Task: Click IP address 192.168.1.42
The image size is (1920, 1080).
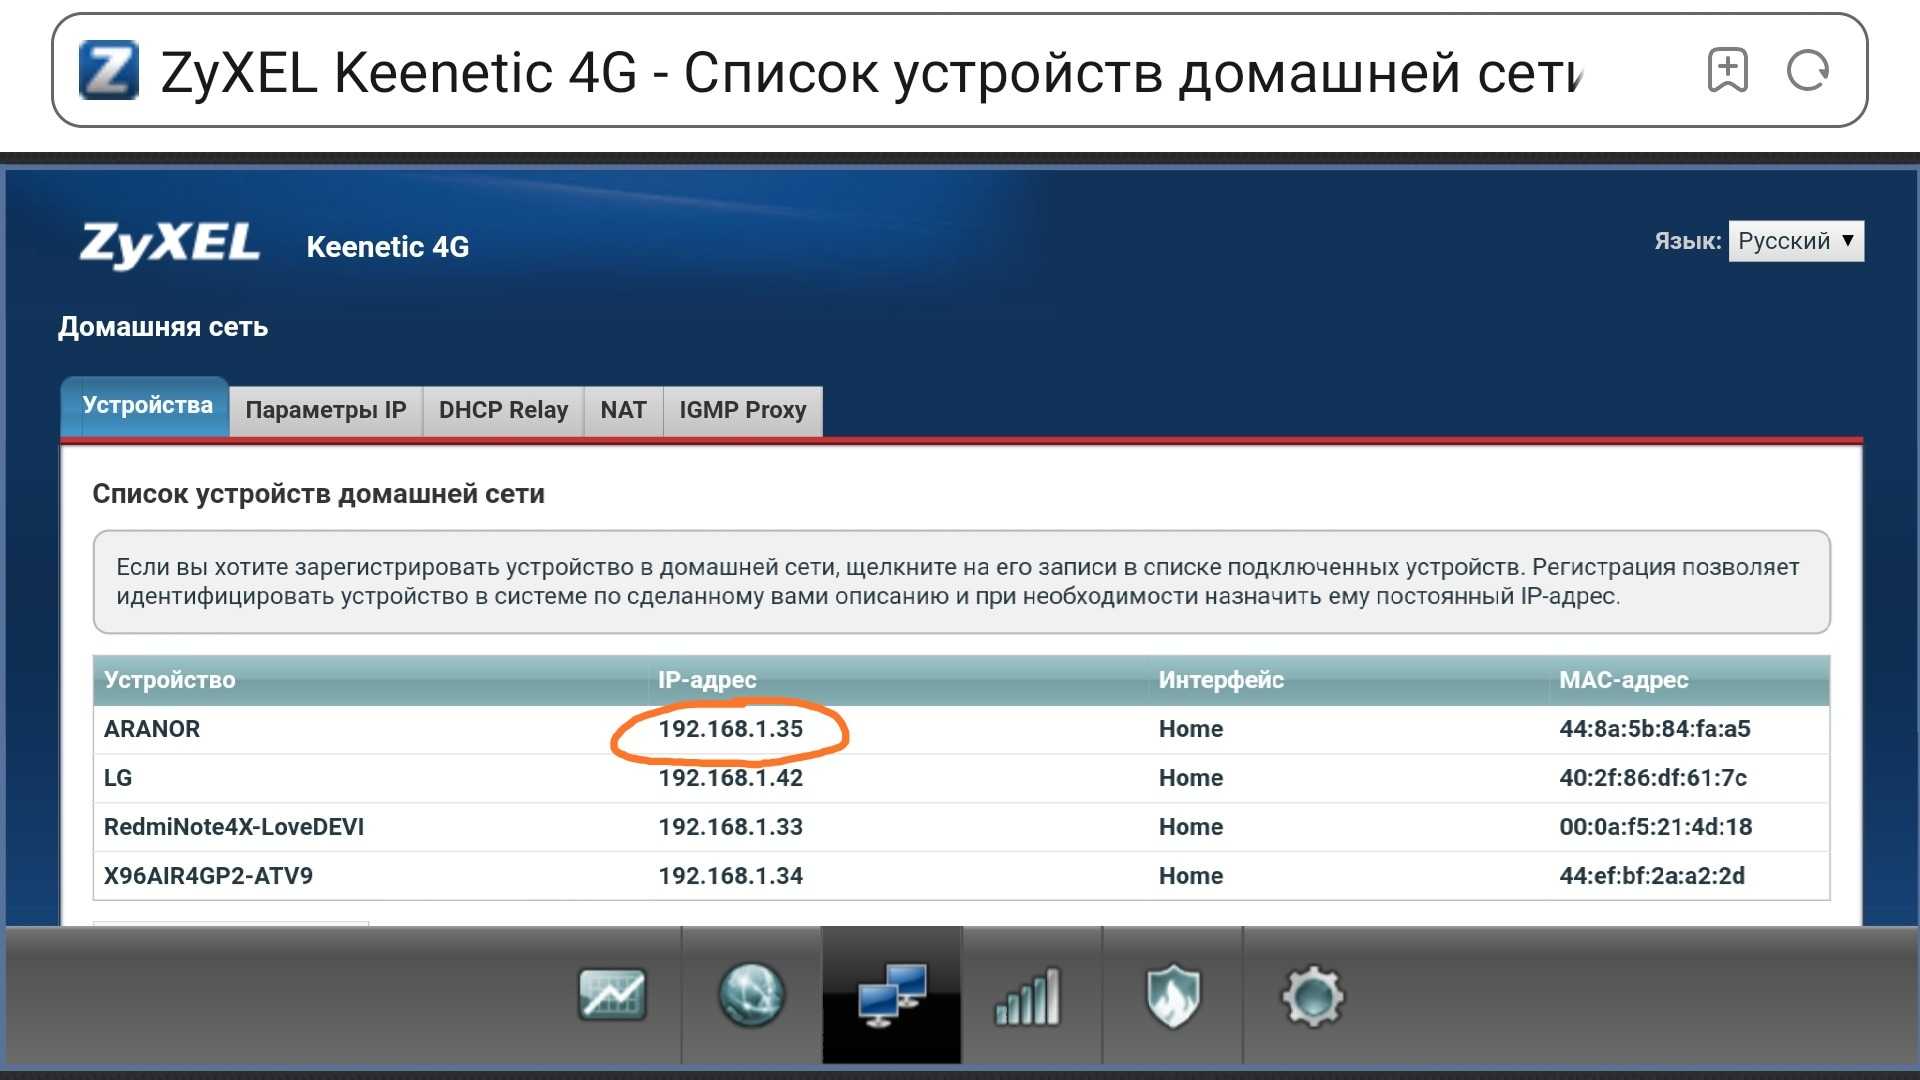Action: pyautogui.click(x=730, y=778)
